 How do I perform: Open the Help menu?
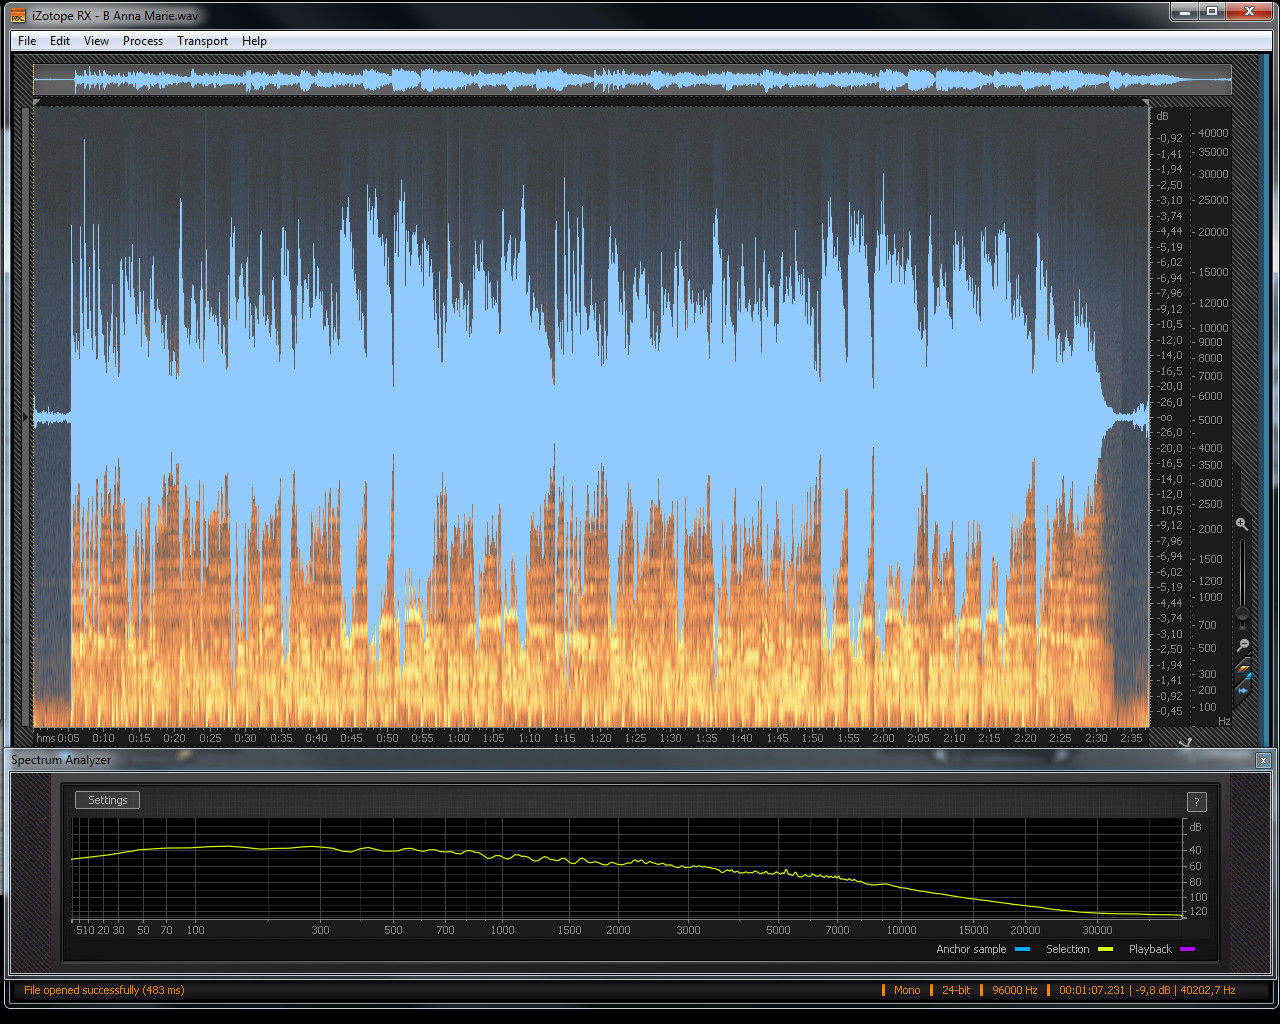pyautogui.click(x=254, y=41)
